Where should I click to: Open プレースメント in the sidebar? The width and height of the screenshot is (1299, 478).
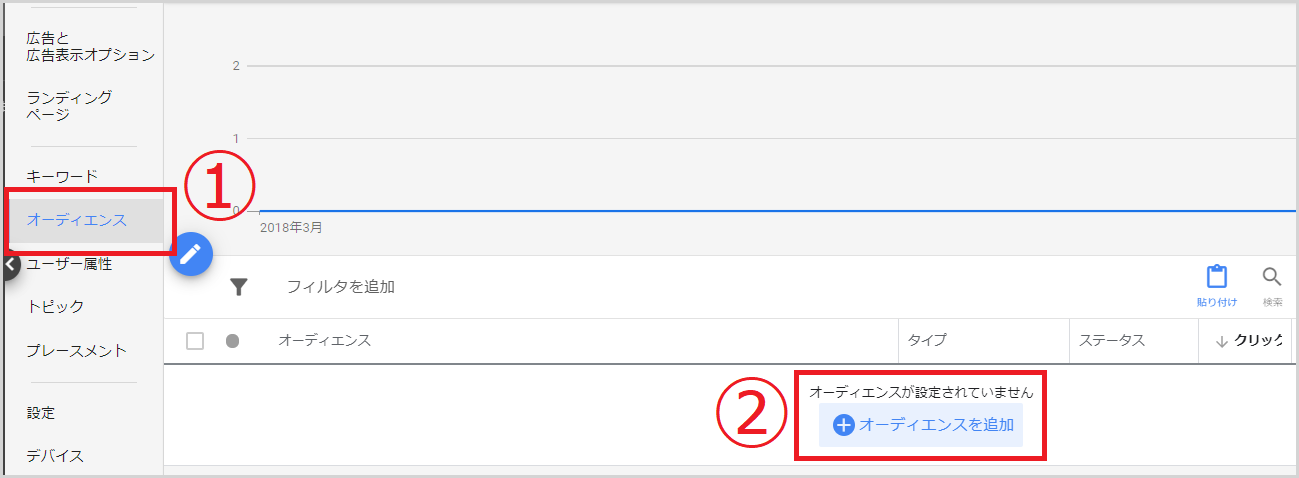coord(77,350)
